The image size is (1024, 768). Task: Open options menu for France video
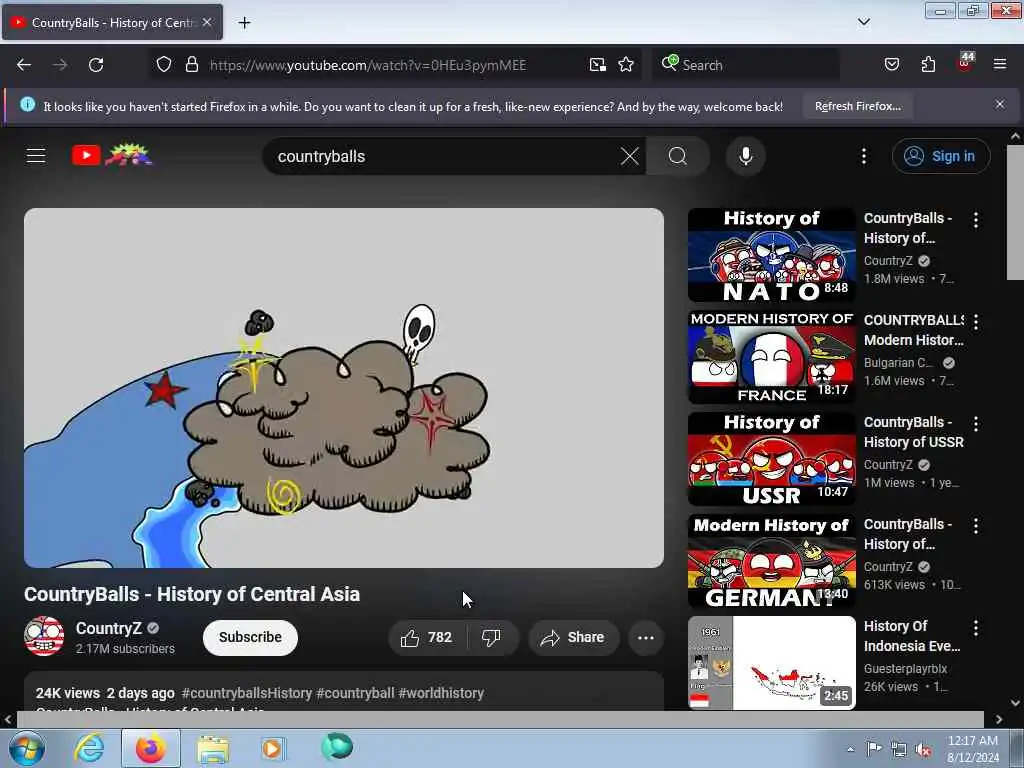976,322
